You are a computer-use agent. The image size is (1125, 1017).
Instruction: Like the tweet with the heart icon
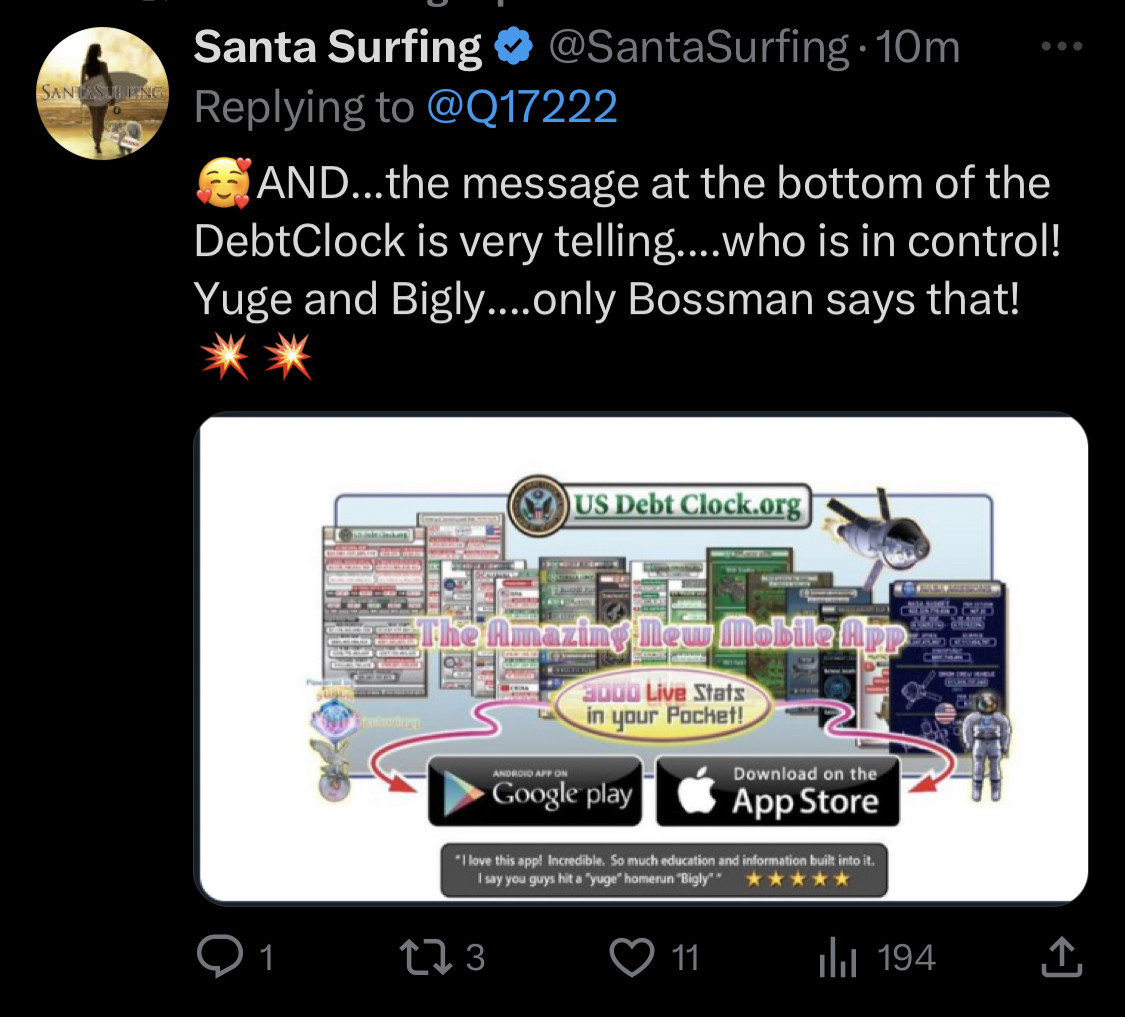(x=631, y=957)
